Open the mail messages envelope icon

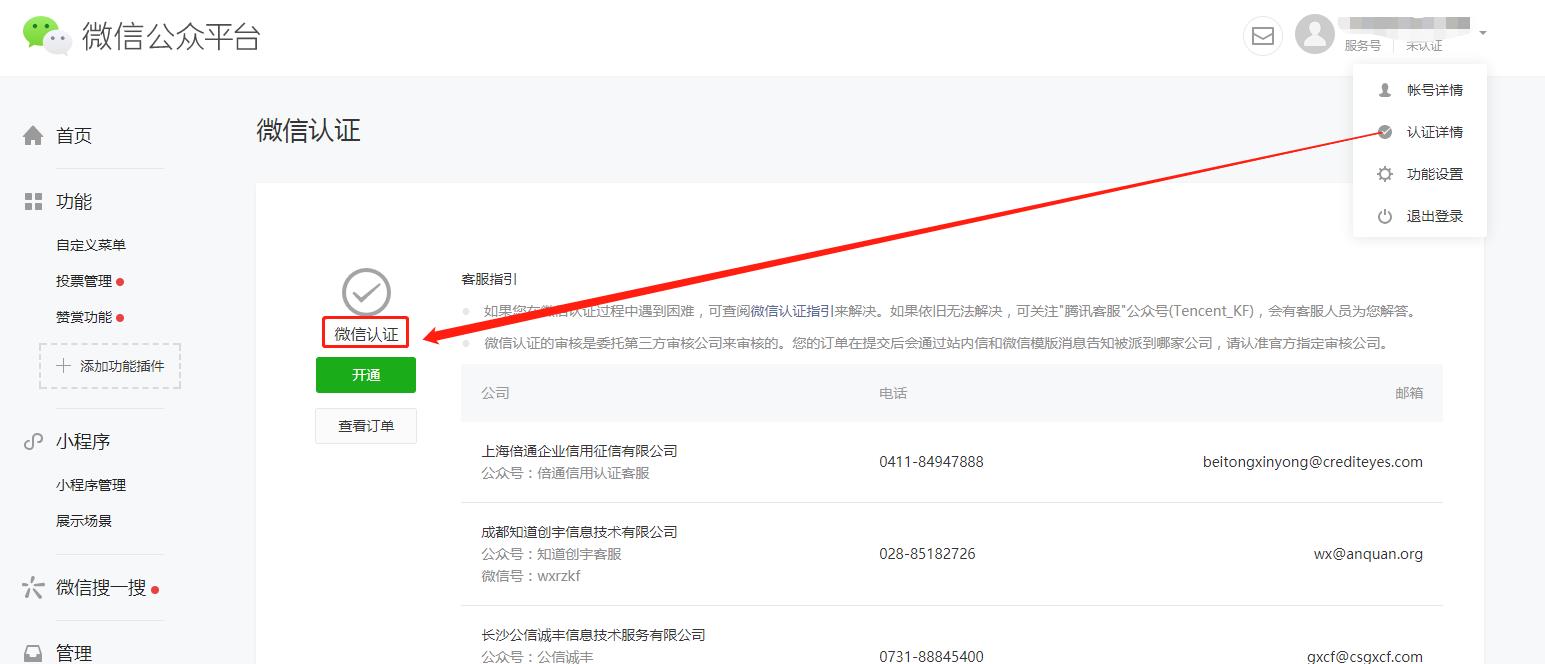(1263, 36)
